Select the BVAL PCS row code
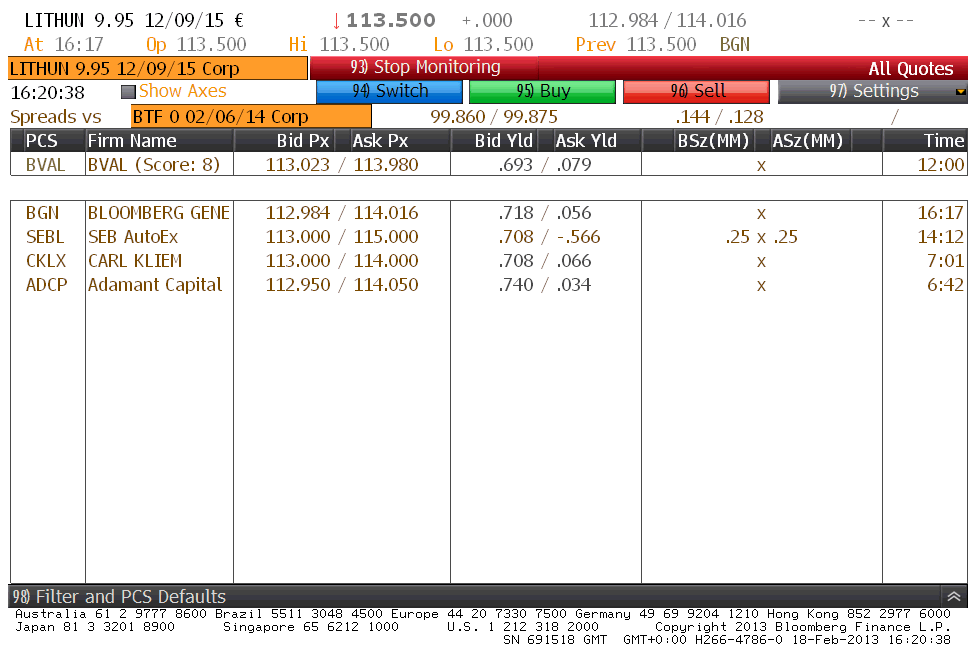Screen dimensions: 976x661 (x=45, y=165)
